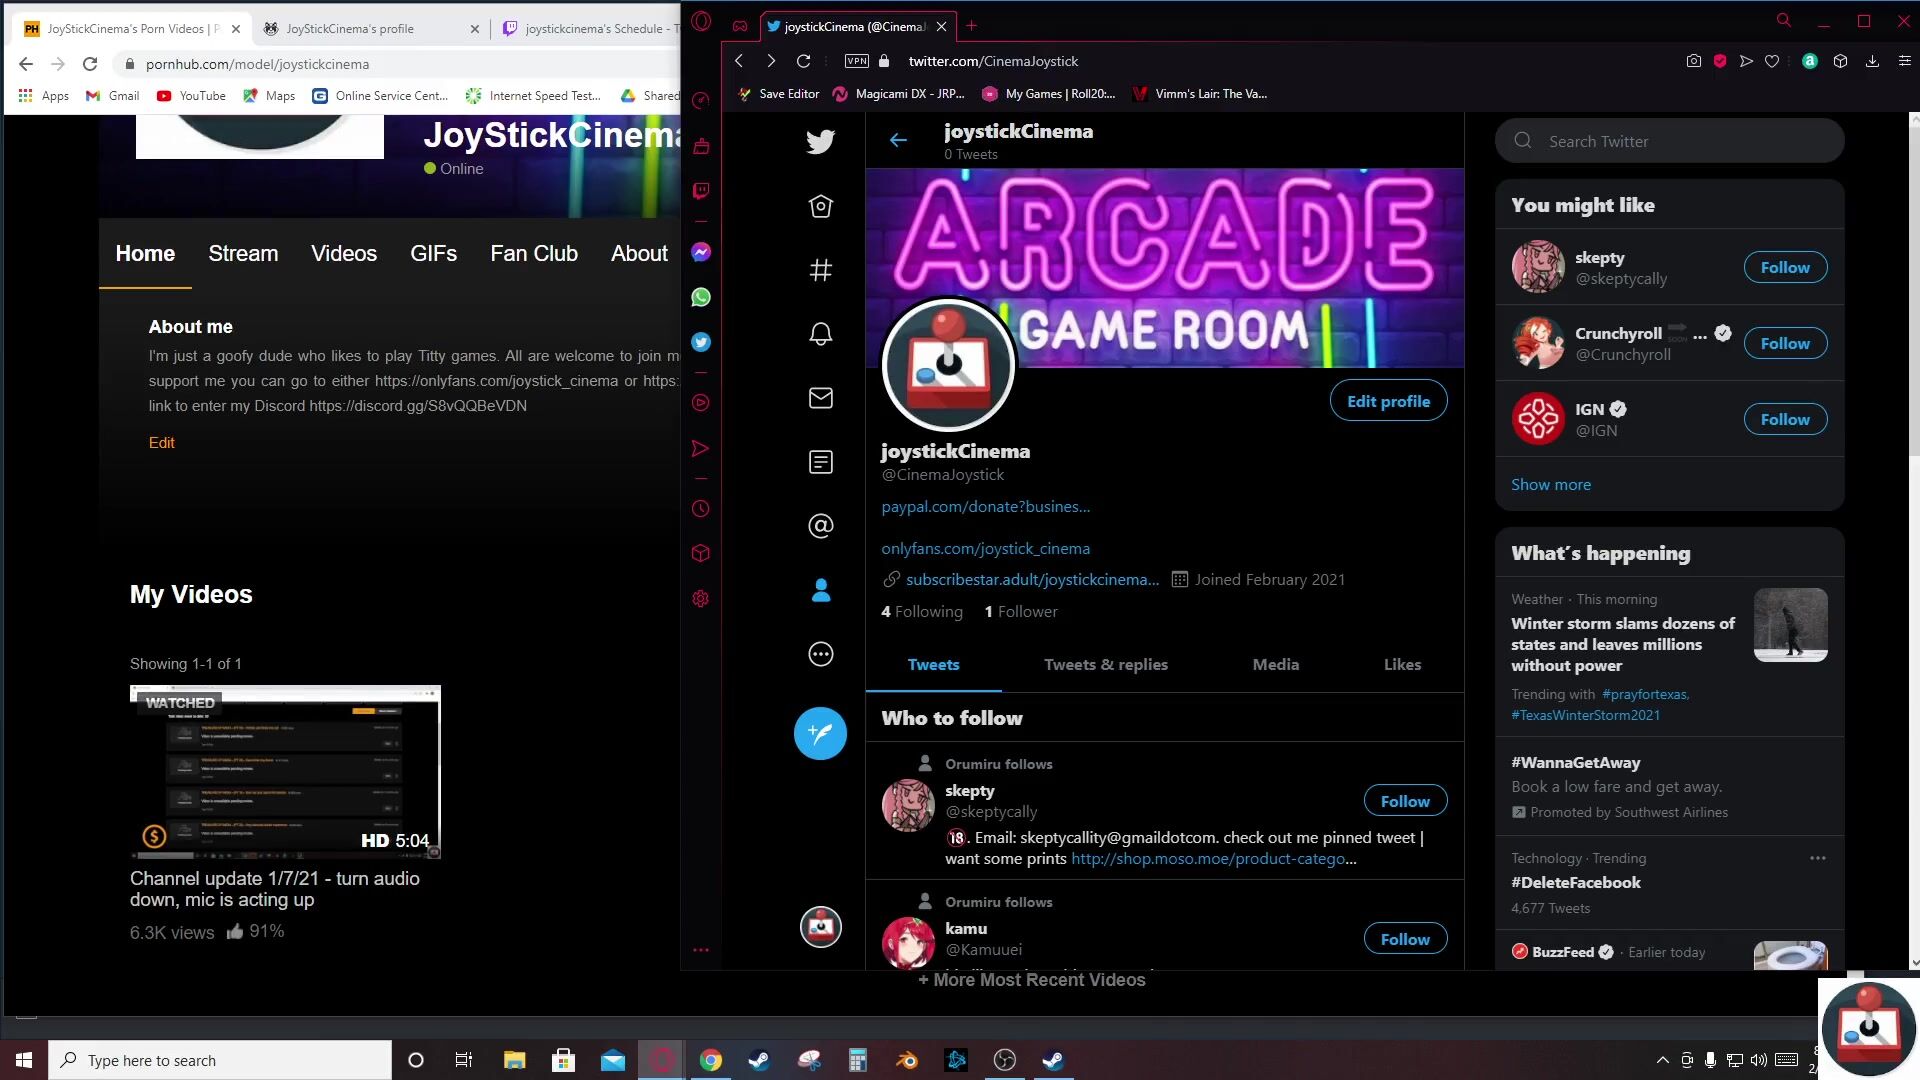This screenshot has height=1080, width=1920.
Task: Open the onlyfans.com/joystick_cinema link
Action: [x=985, y=548]
